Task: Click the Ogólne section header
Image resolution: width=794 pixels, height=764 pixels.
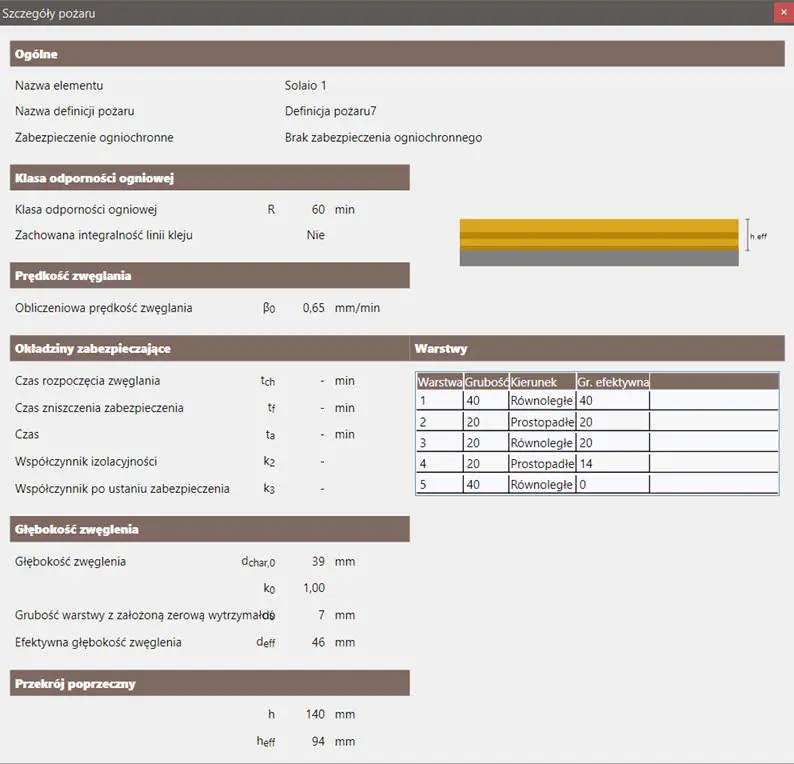Action: click(397, 54)
